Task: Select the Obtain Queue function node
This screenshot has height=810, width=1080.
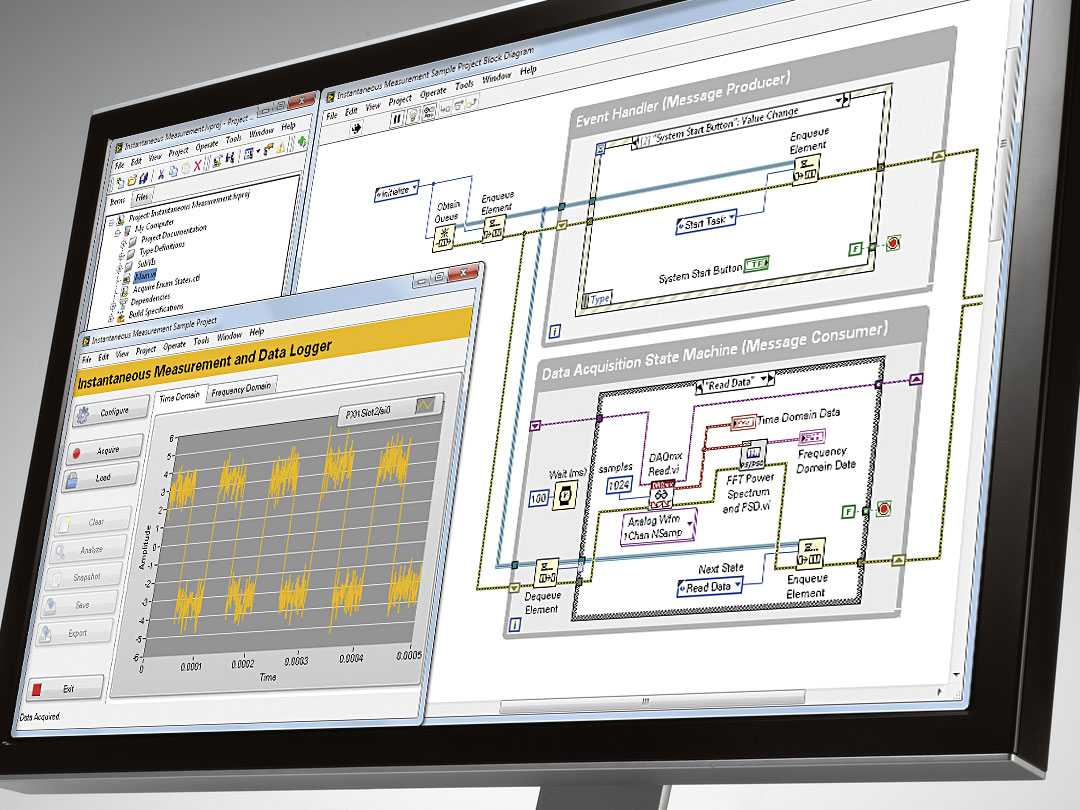Action: [x=444, y=237]
